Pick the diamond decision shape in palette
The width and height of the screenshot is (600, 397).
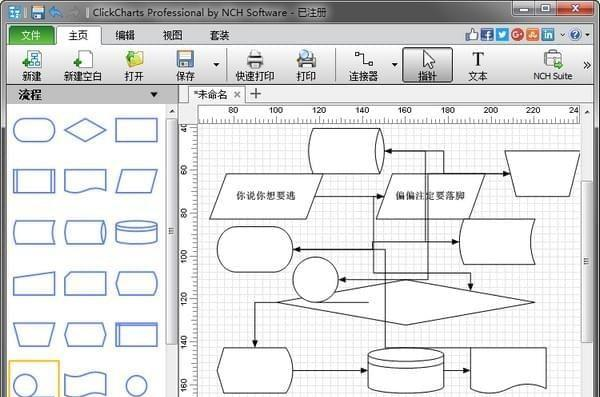(x=85, y=130)
